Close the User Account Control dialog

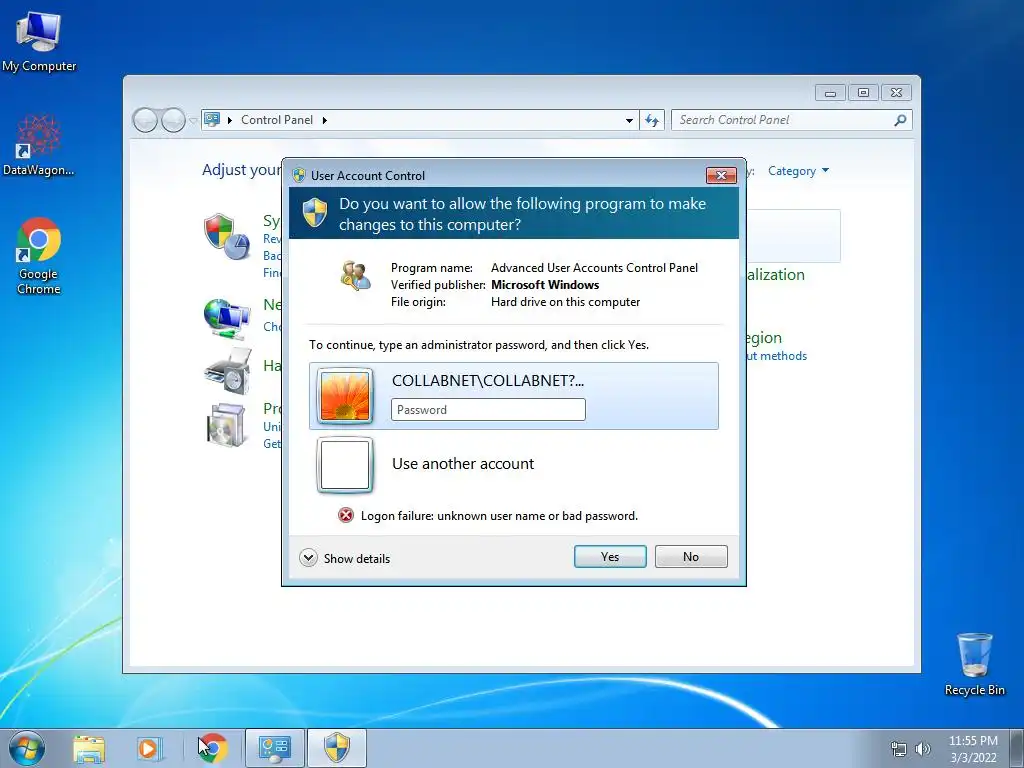[x=721, y=175]
